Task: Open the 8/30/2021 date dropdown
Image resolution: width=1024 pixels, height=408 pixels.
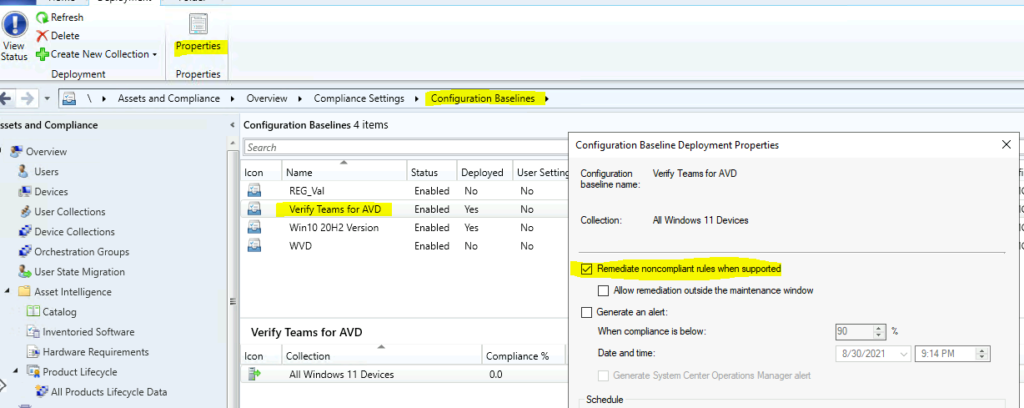Action: click(904, 354)
